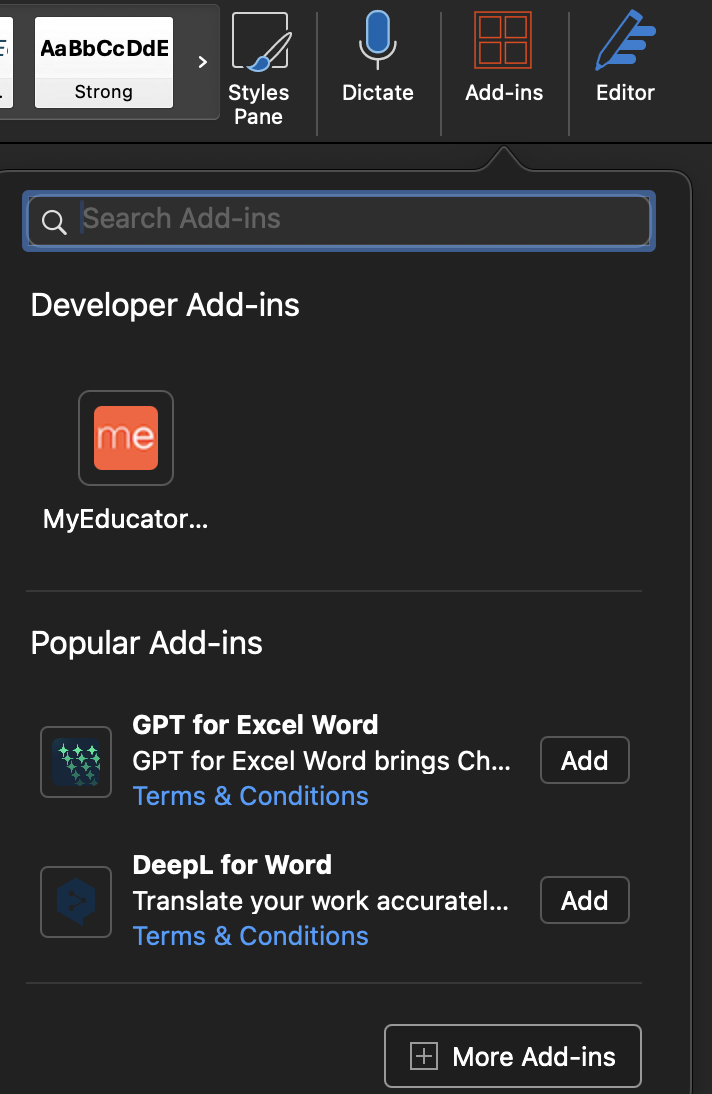Open Terms & Conditions for DeepL for Word
The height and width of the screenshot is (1094, 712).
(251, 936)
